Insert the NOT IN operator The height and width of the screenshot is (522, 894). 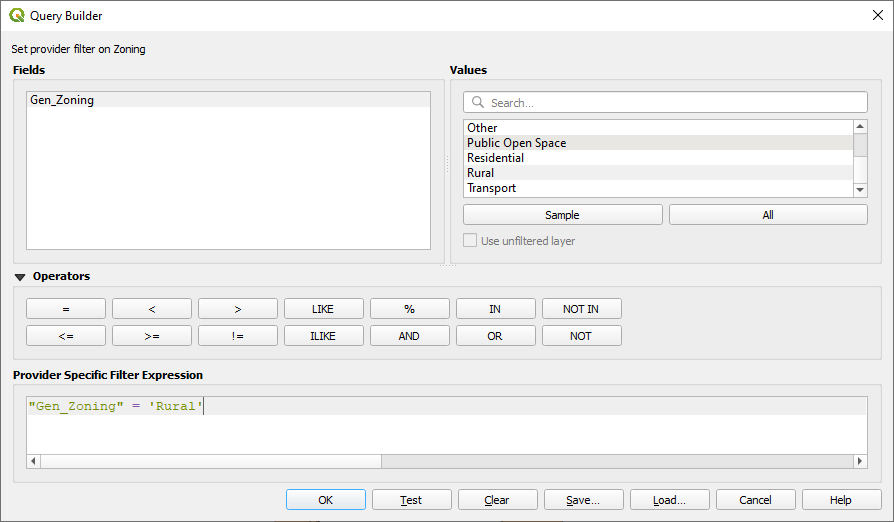coord(581,309)
